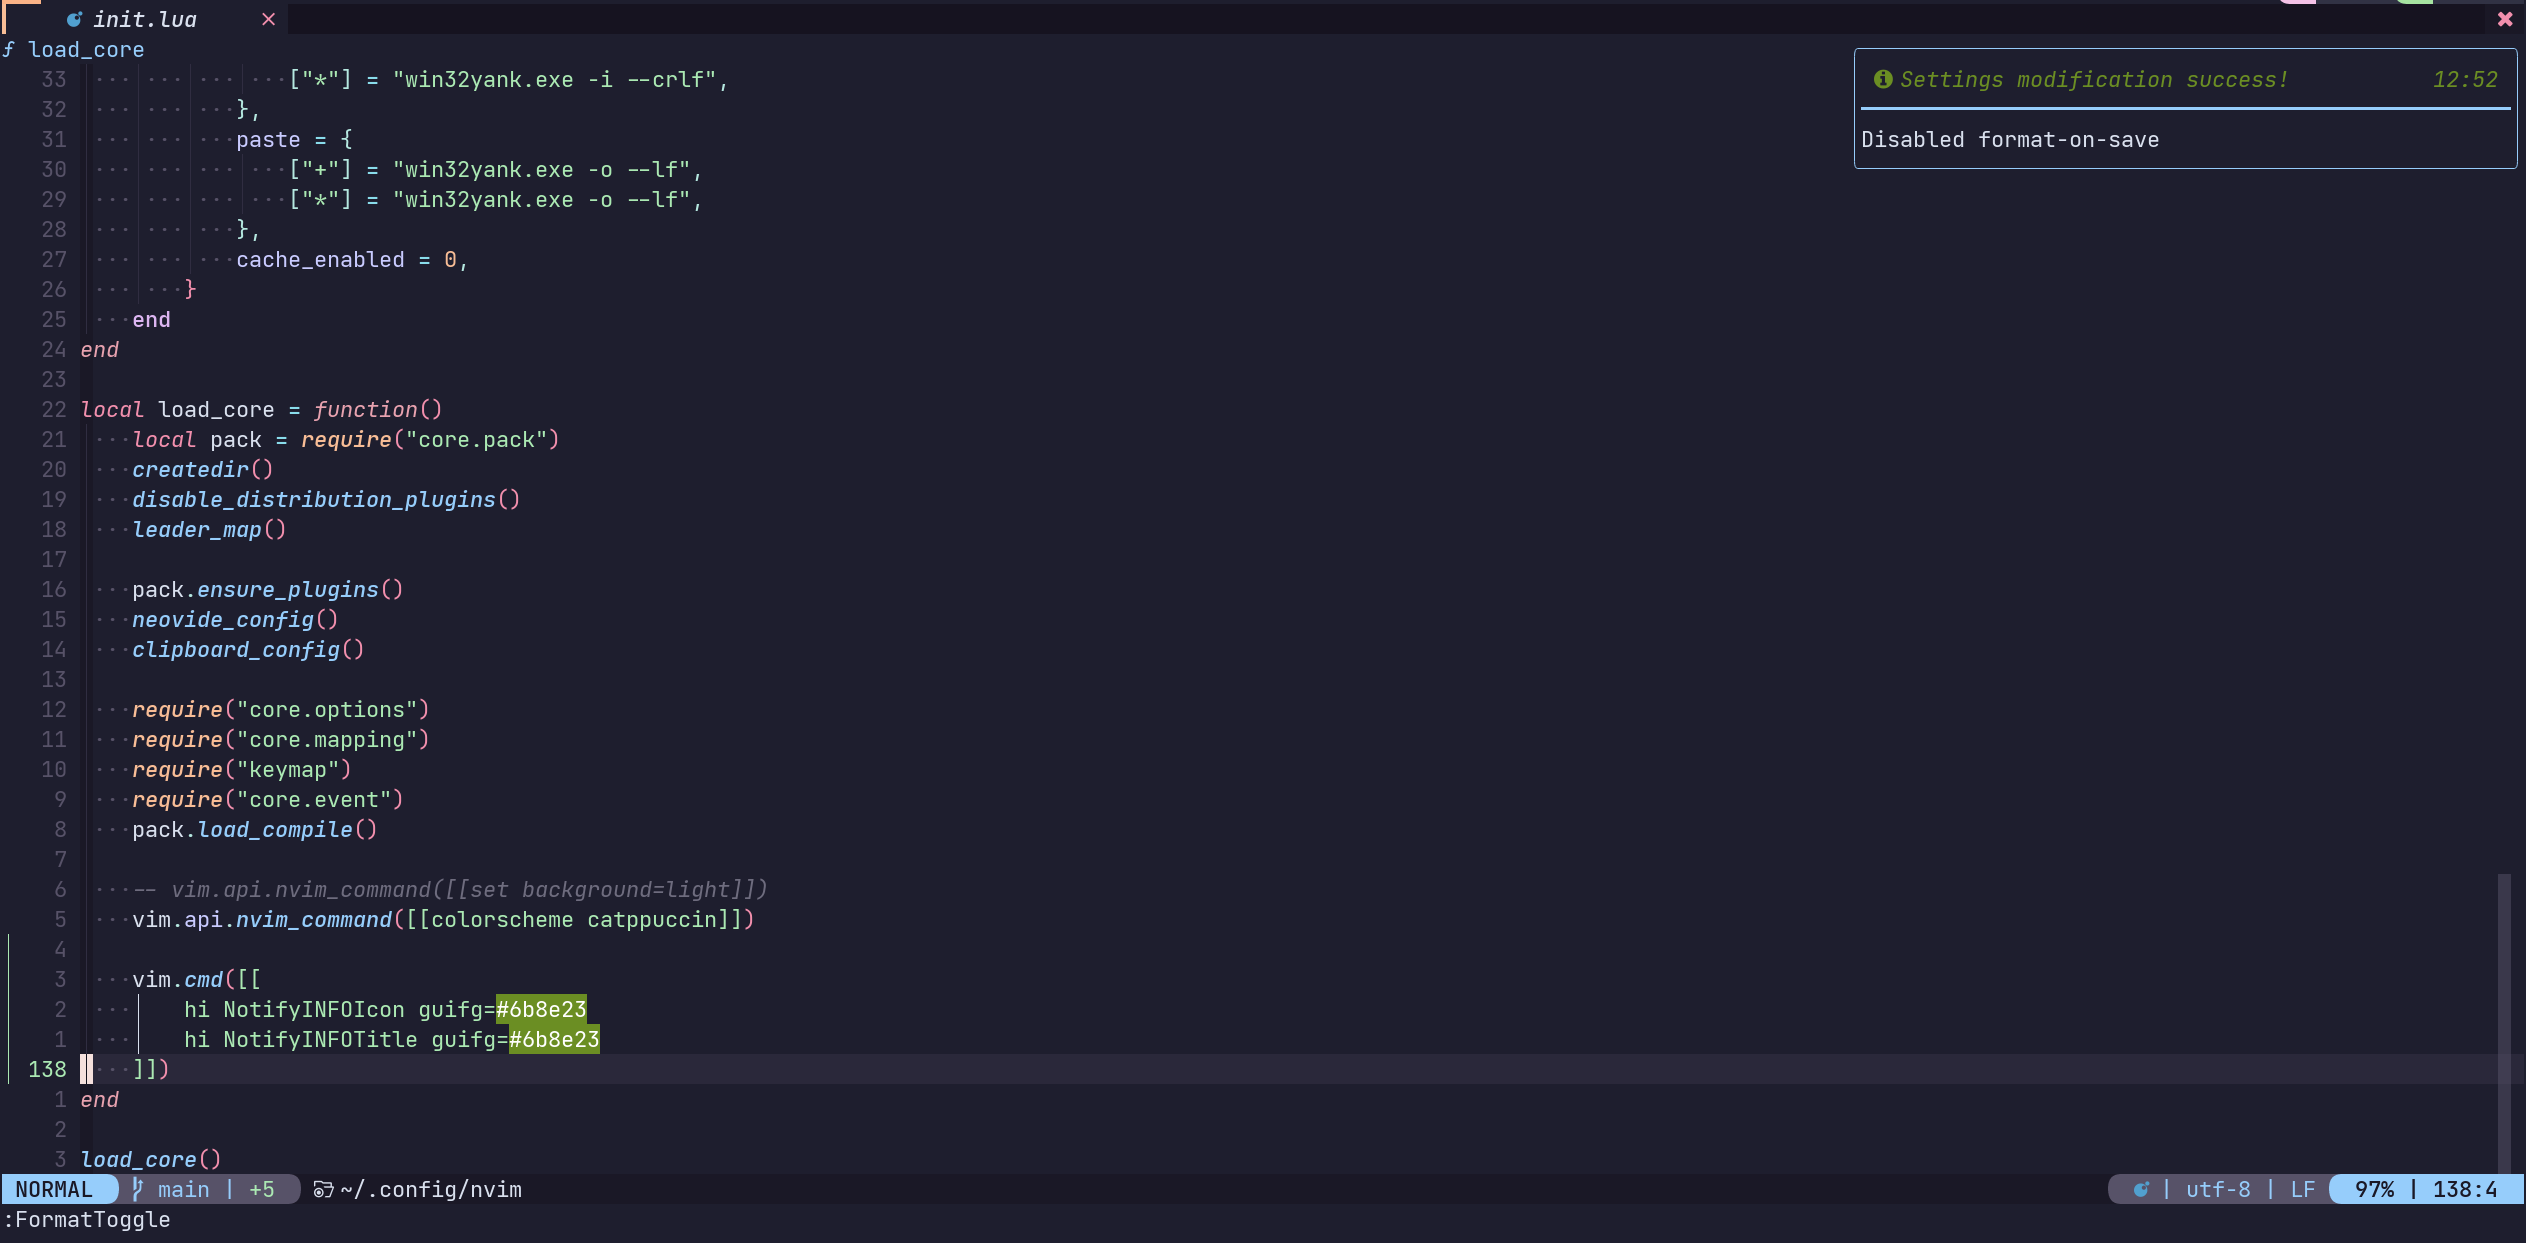Select the #6b8e23 highlight on NotifyINFOIcon line
Image resolution: width=2526 pixels, height=1243 pixels.
[541, 1009]
